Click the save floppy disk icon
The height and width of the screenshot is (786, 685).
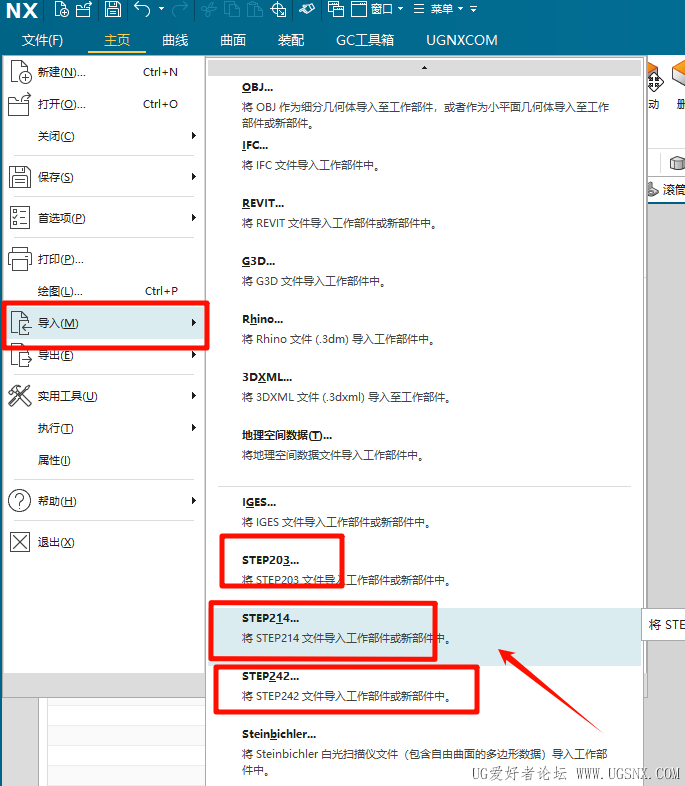(x=112, y=9)
